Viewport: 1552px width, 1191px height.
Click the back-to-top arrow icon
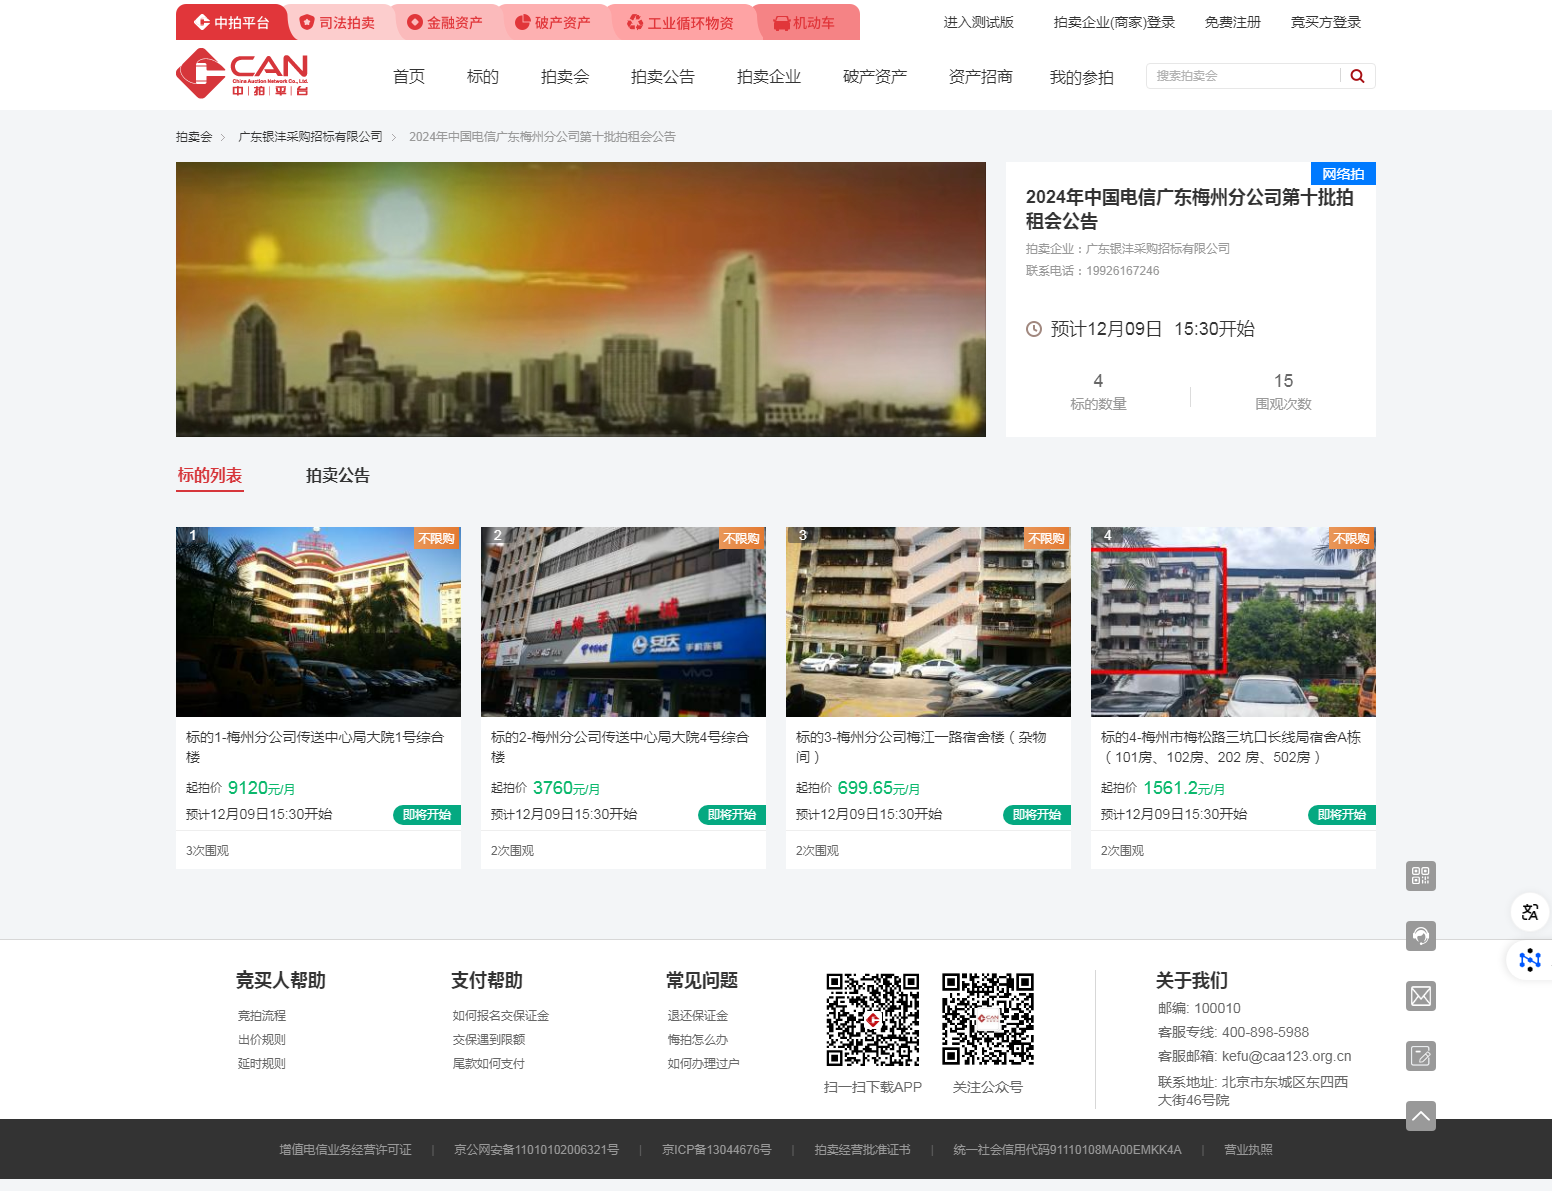point(1421,1116)
